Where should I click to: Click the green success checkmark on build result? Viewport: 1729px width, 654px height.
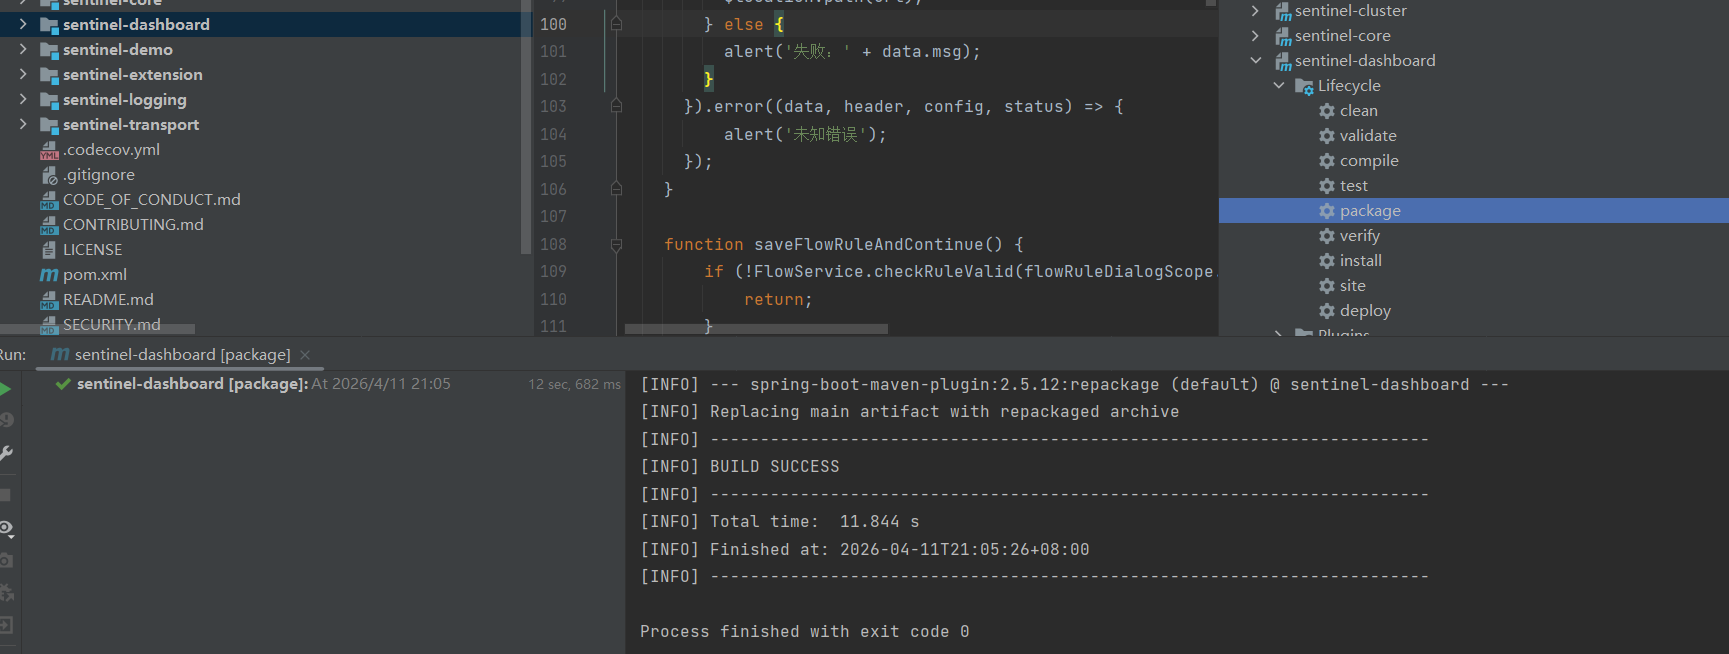coord(63,384)
